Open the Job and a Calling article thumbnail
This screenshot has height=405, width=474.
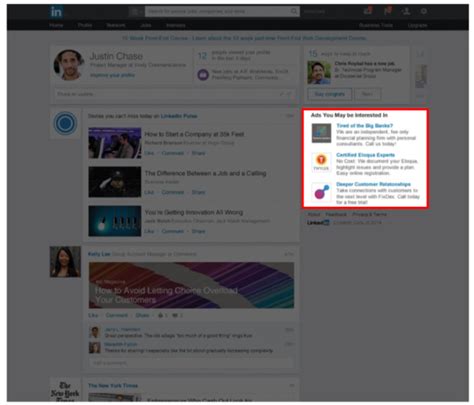pyautogui.click(x=115, y=182)
